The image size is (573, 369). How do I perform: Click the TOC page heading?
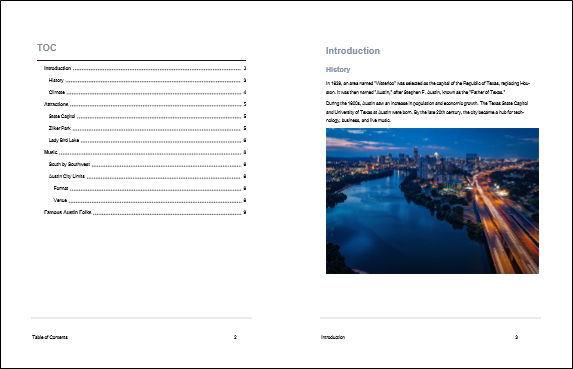(x=46, y=48)
